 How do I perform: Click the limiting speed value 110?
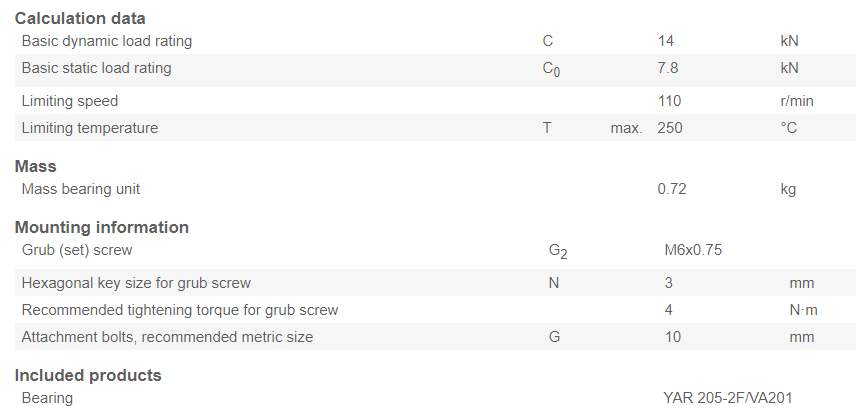point(669,101)
